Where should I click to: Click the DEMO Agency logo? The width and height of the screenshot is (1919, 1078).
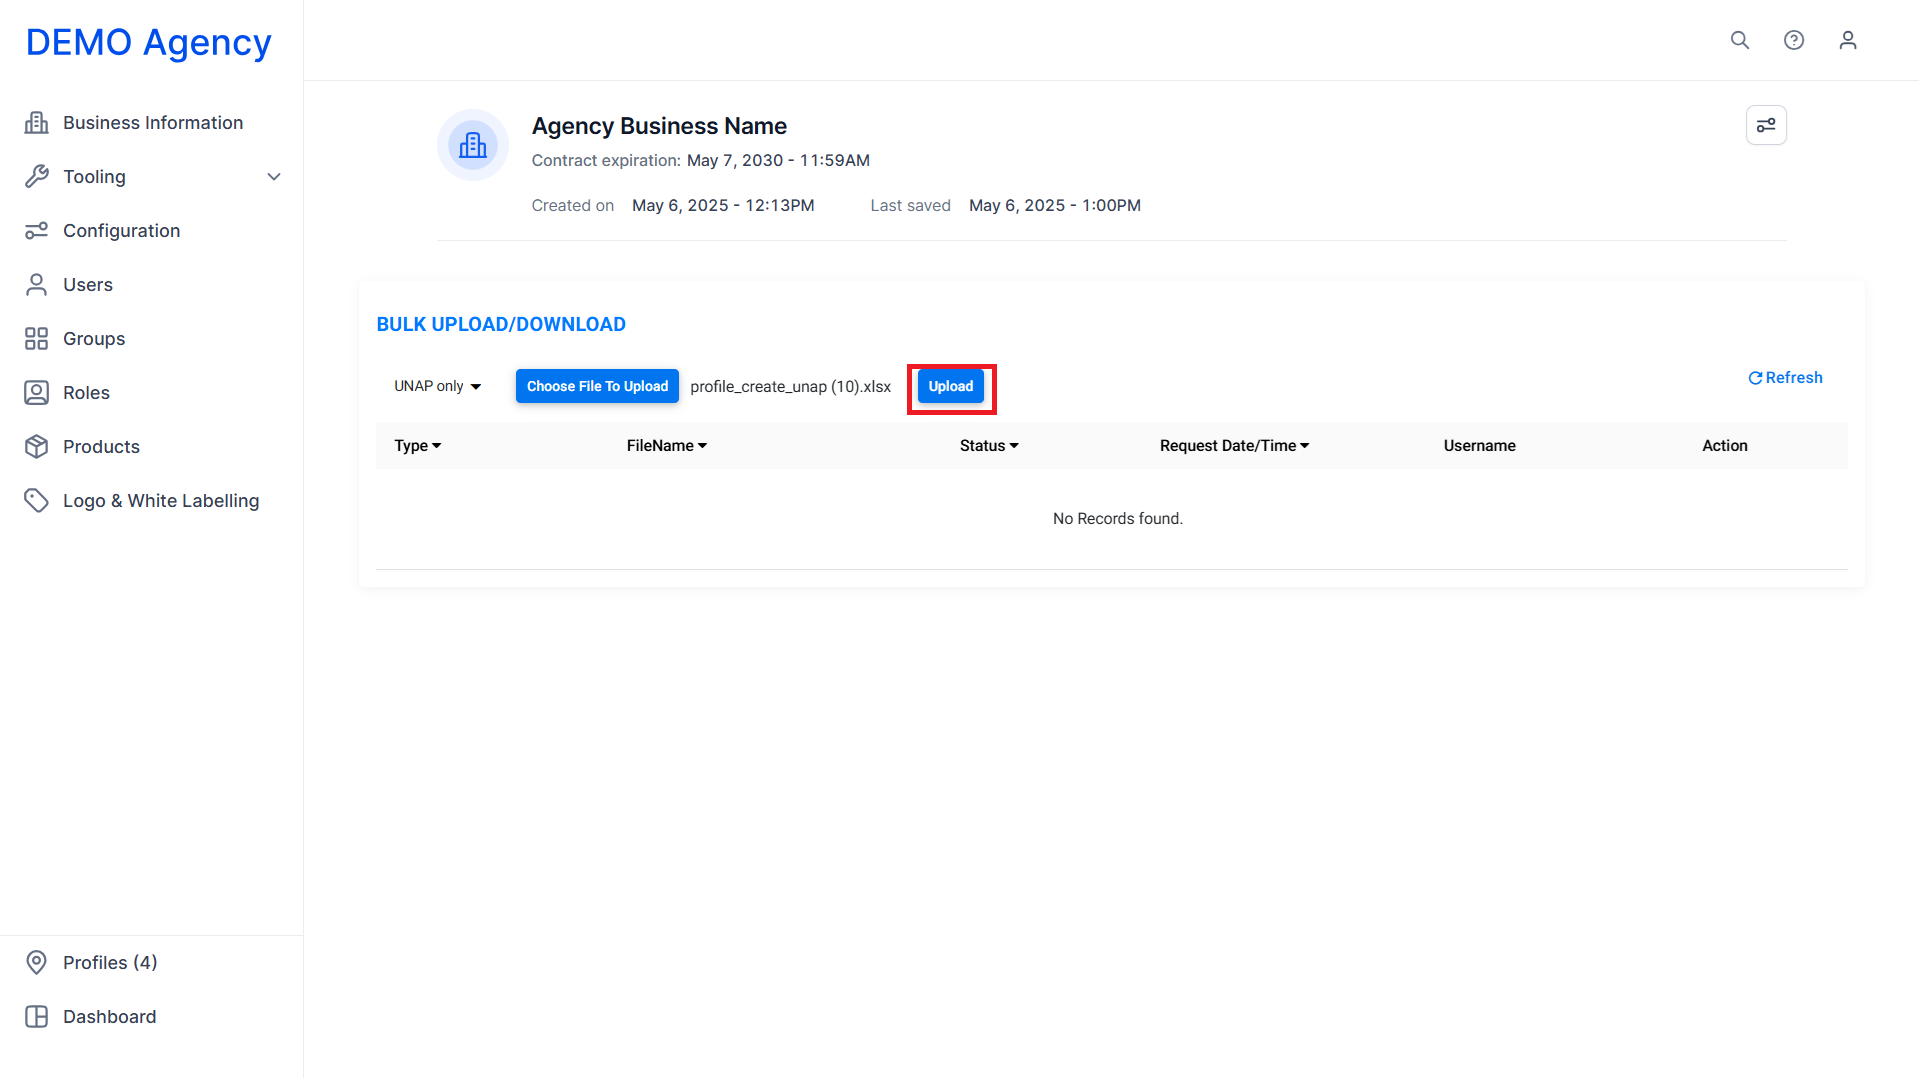[148, 42]
